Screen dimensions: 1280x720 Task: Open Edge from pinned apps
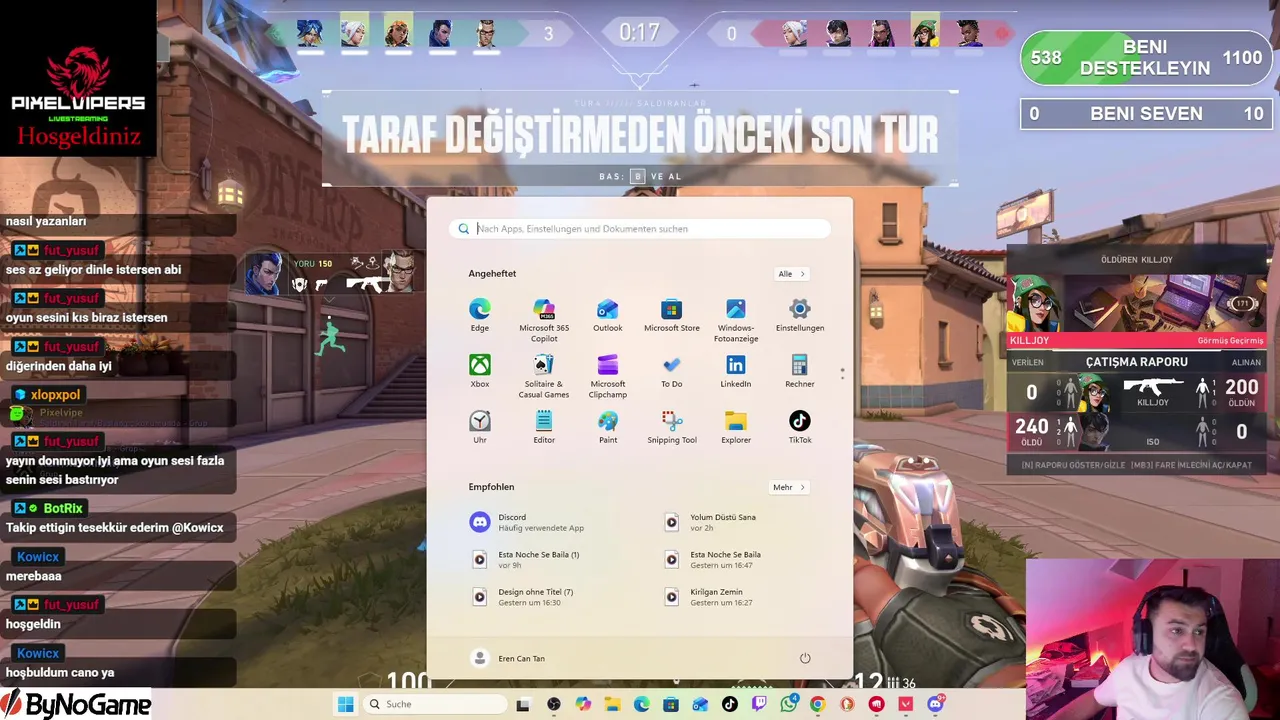coord(480,315)
